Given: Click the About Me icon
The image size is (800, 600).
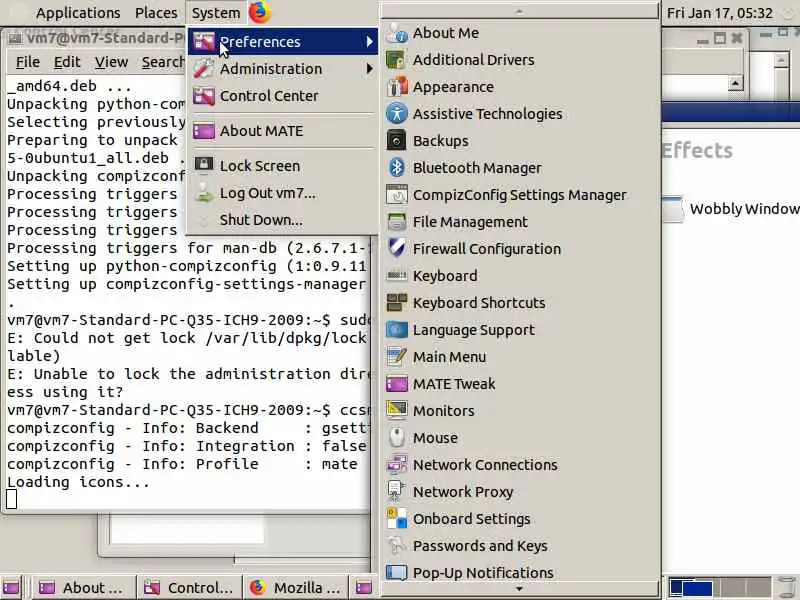Looking at the screenshot, I should [397, 33].
